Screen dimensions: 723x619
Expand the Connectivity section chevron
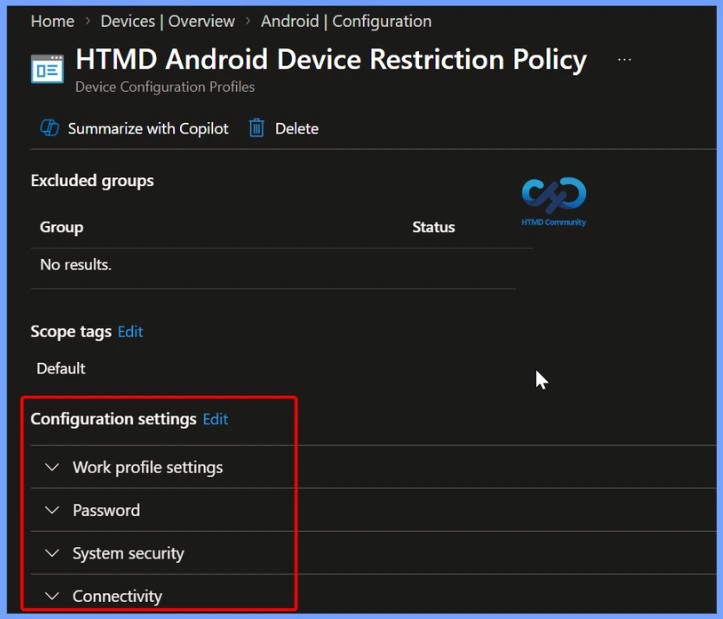pyautogui.click(x=52, y=595)
